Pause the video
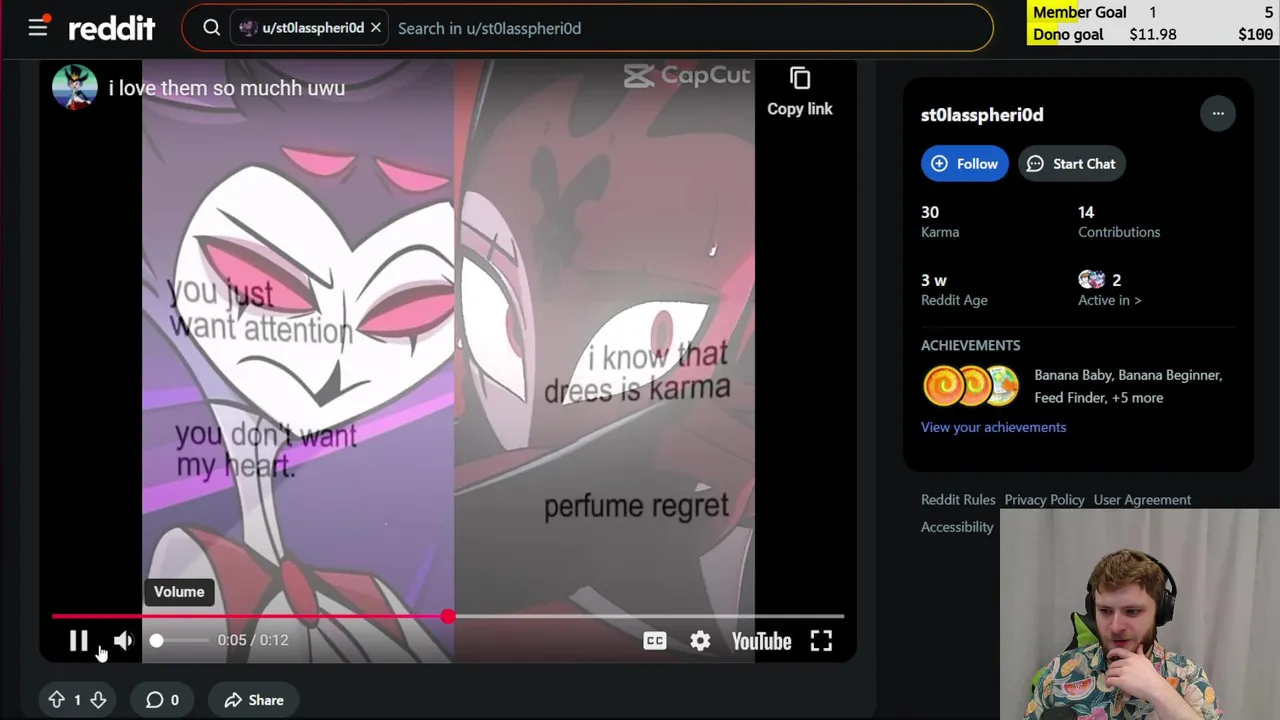 (78, 641)
